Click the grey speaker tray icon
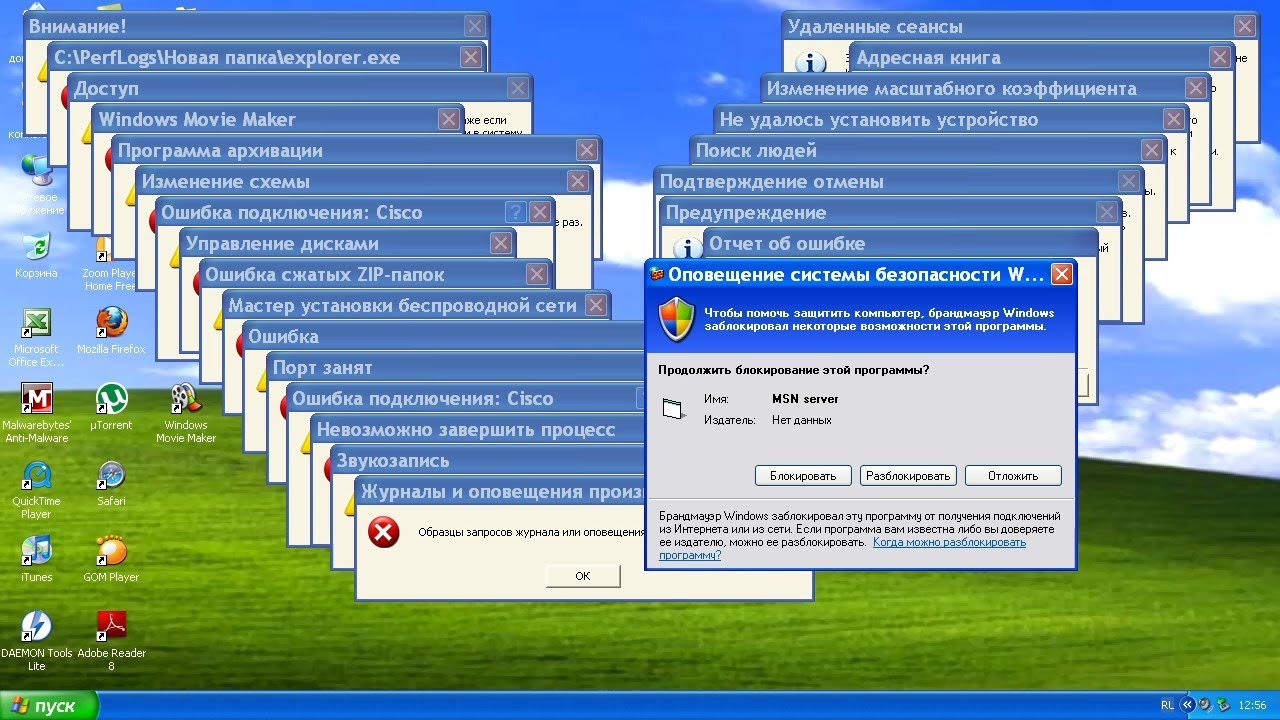 point(1205,705)
